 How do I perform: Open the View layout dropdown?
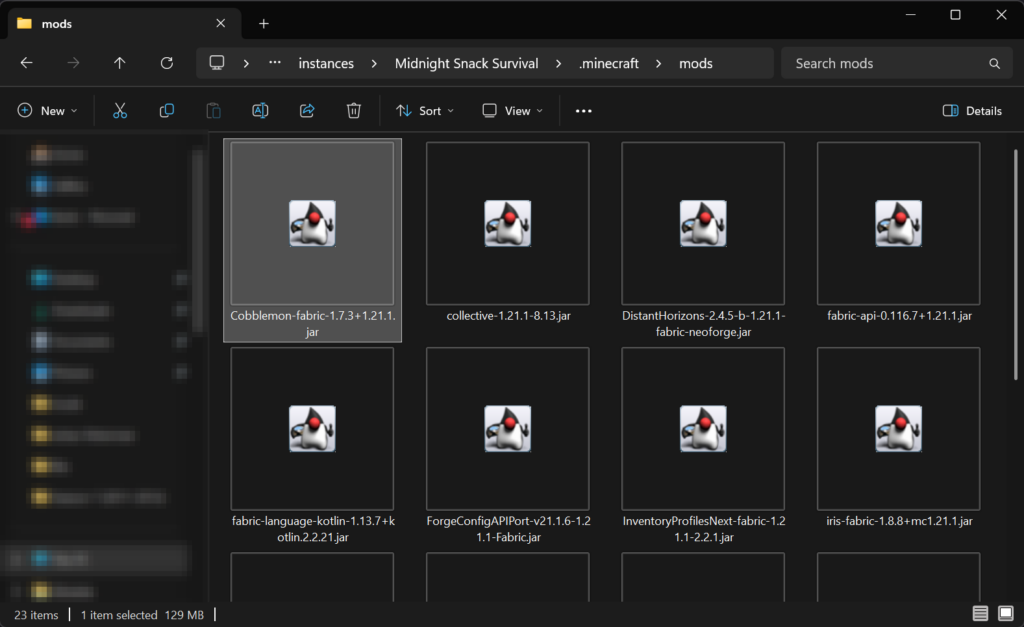click(x=512, y=111)
